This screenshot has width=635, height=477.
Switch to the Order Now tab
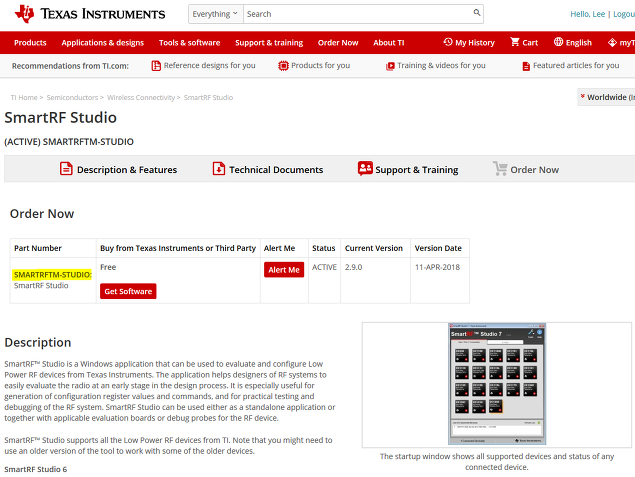click(535, 170)
